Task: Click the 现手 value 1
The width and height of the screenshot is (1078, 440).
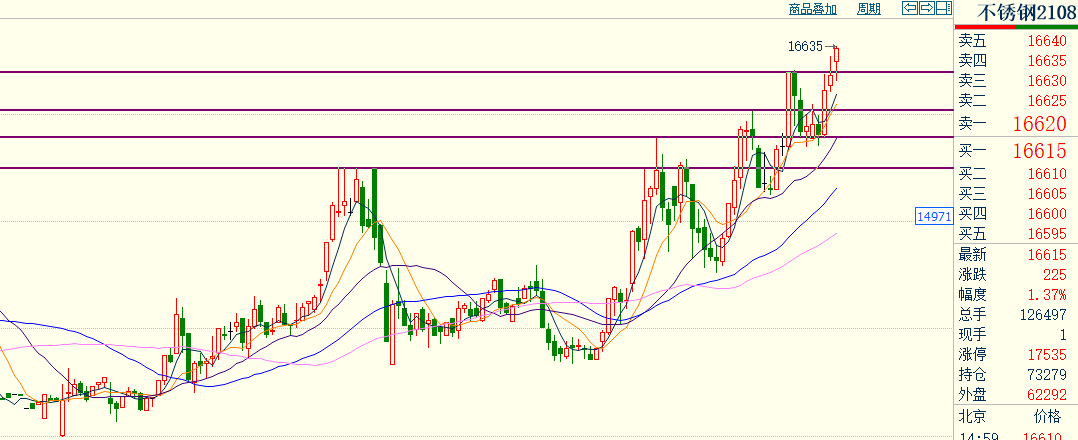Action: coord(1063,336)
